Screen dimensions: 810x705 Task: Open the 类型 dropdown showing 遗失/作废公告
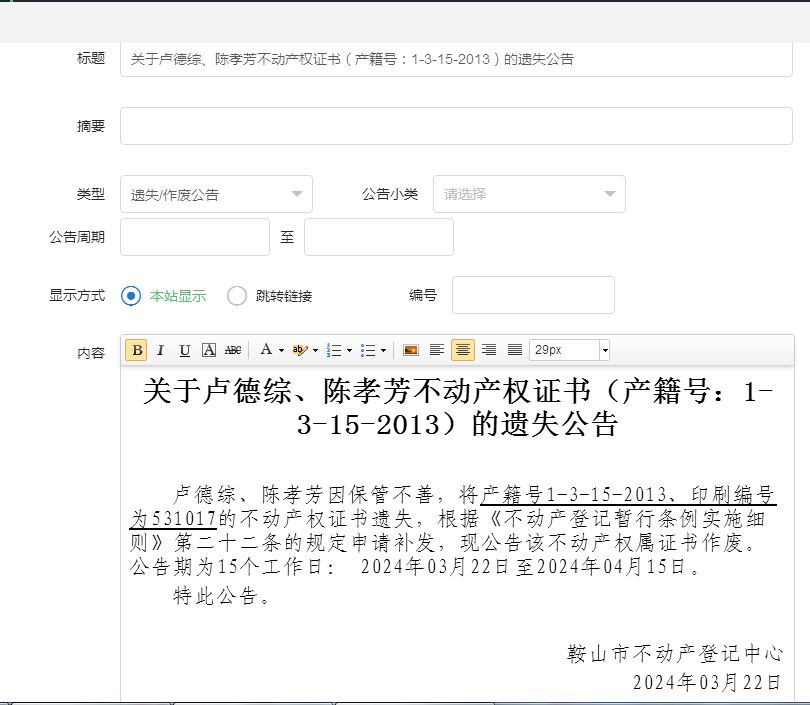click(x=216, y=194)
